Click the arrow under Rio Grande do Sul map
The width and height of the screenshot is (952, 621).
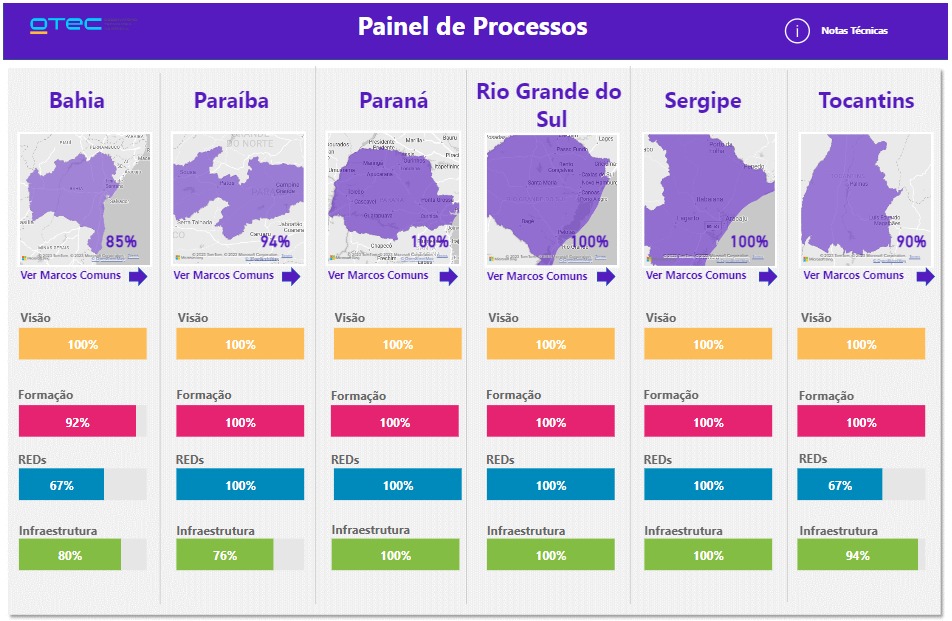coord(606,277)
